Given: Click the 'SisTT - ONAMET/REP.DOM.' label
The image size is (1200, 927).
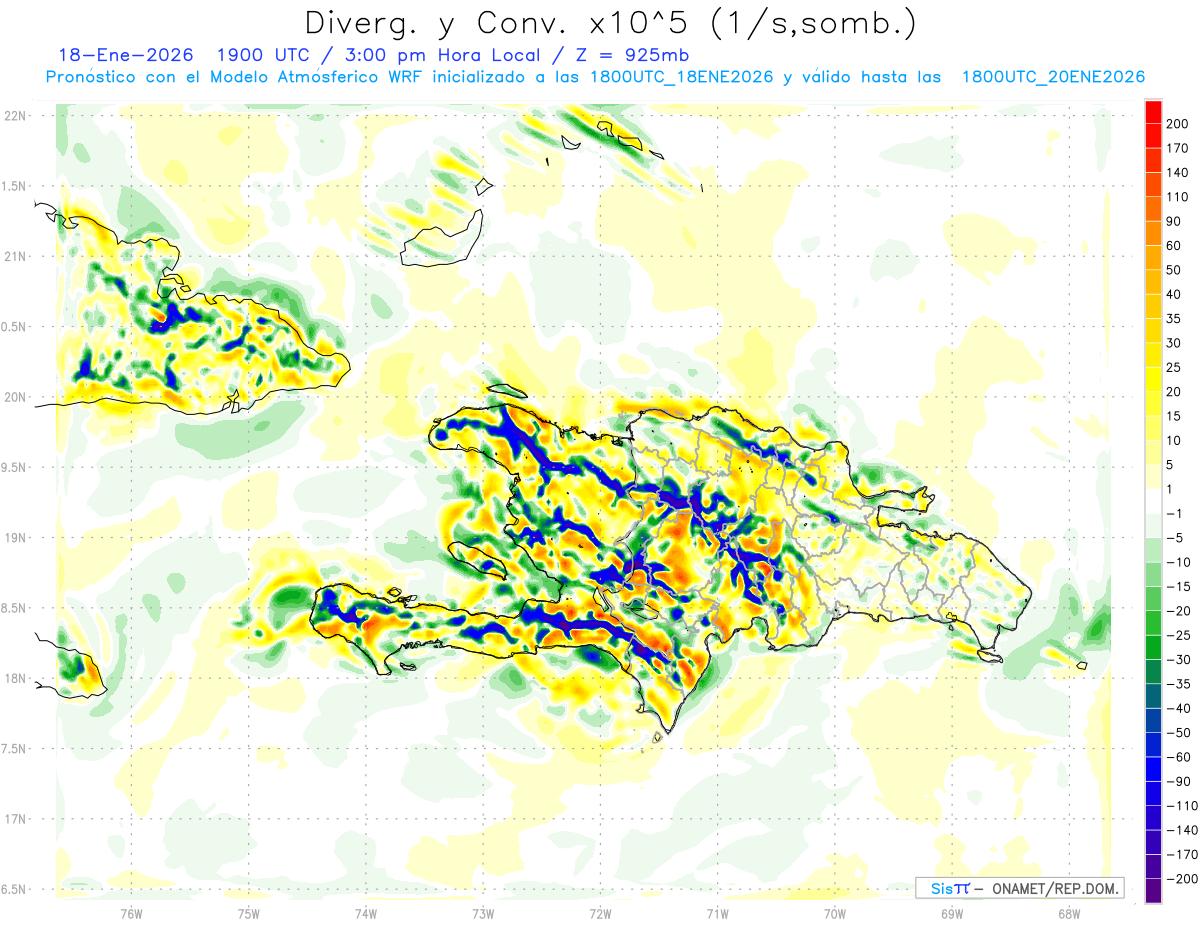Looking at the screenshot, I should click(1019, 888).
